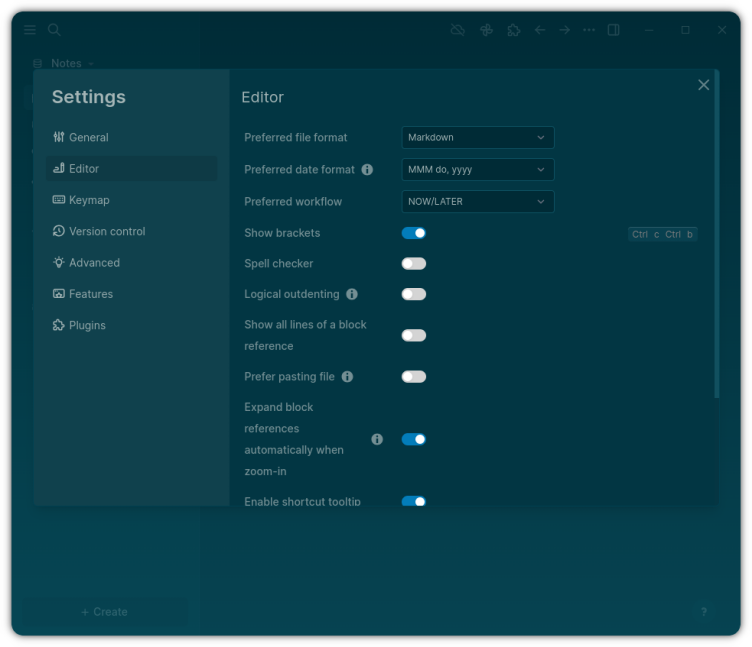
Task: Turn on Logical outdenting switch
Action: pos(413,295)
